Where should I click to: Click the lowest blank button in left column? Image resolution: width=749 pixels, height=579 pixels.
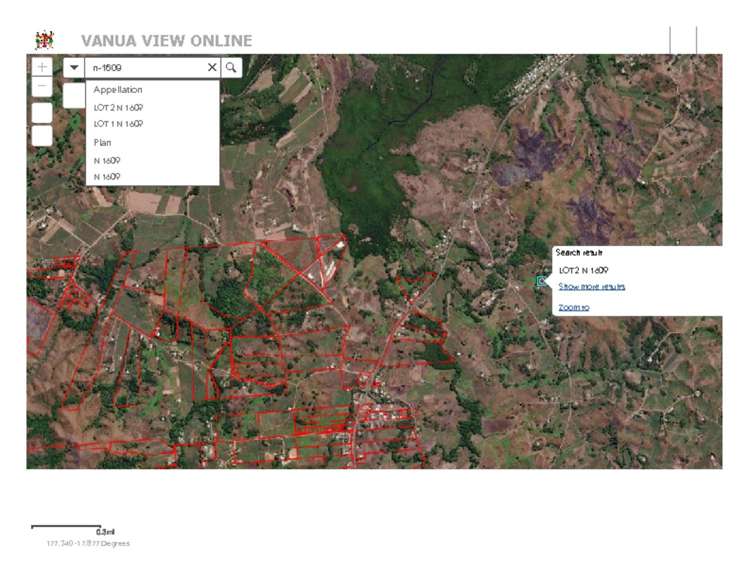pyautogui.click(x=42, y=135)
